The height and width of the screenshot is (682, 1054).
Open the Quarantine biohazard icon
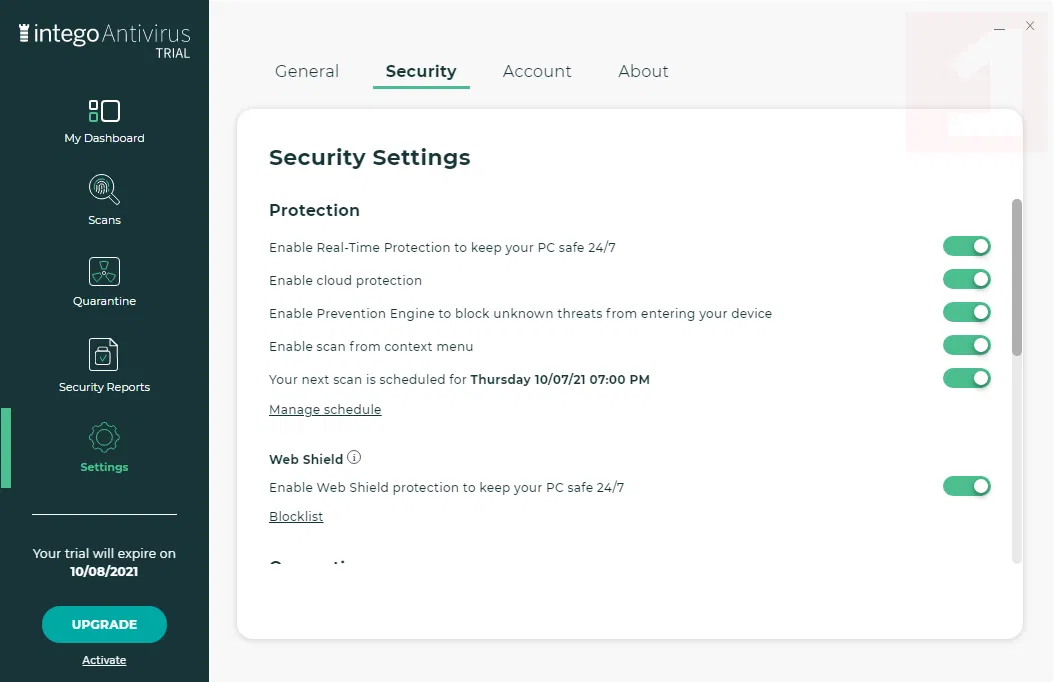pyautogui.click(x=104, y=271)
